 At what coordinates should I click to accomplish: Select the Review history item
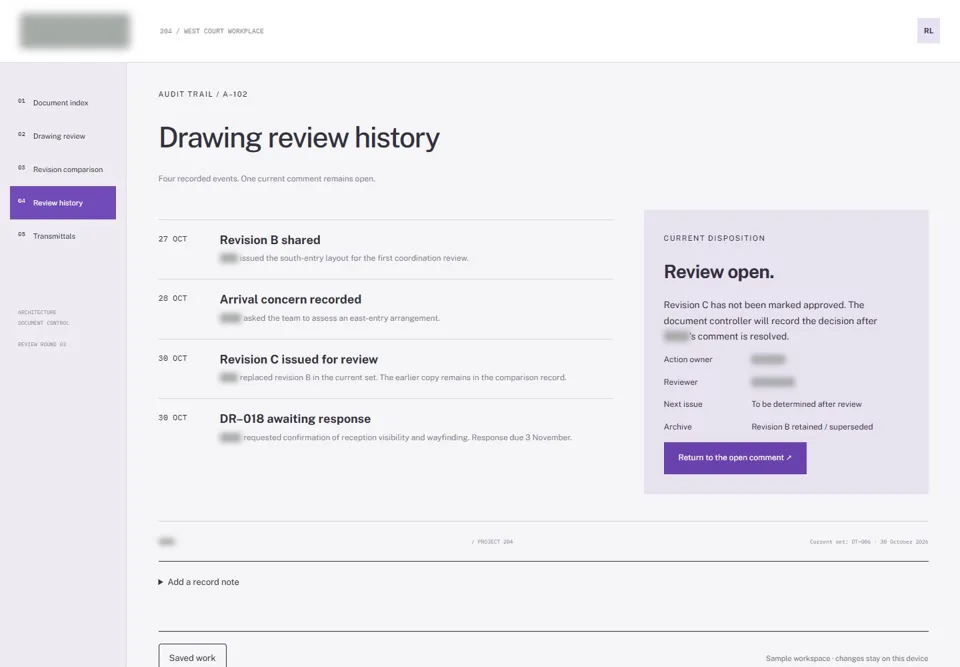coord(62,203)
